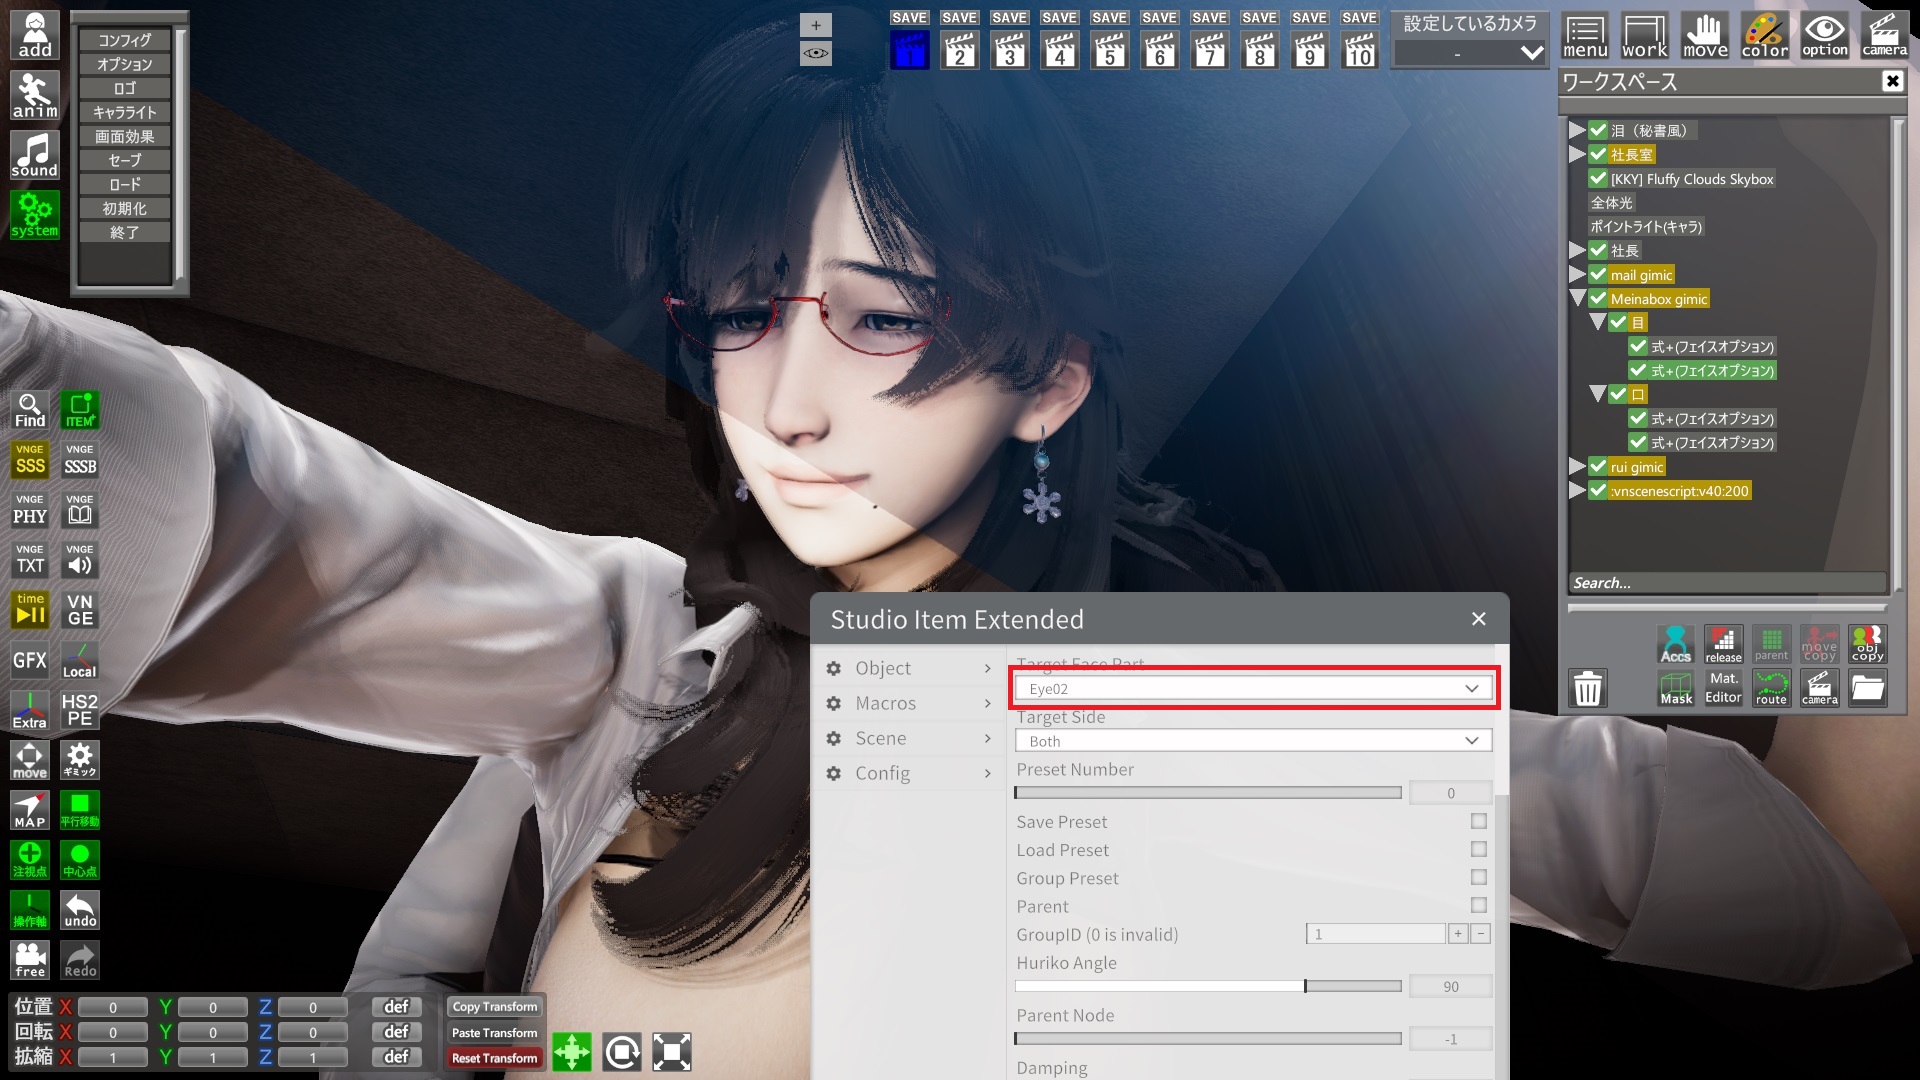The height and width of the screenshot is (1080, 1920).
Task: Click the free camera icon
Action: click(x=30, y=960)
